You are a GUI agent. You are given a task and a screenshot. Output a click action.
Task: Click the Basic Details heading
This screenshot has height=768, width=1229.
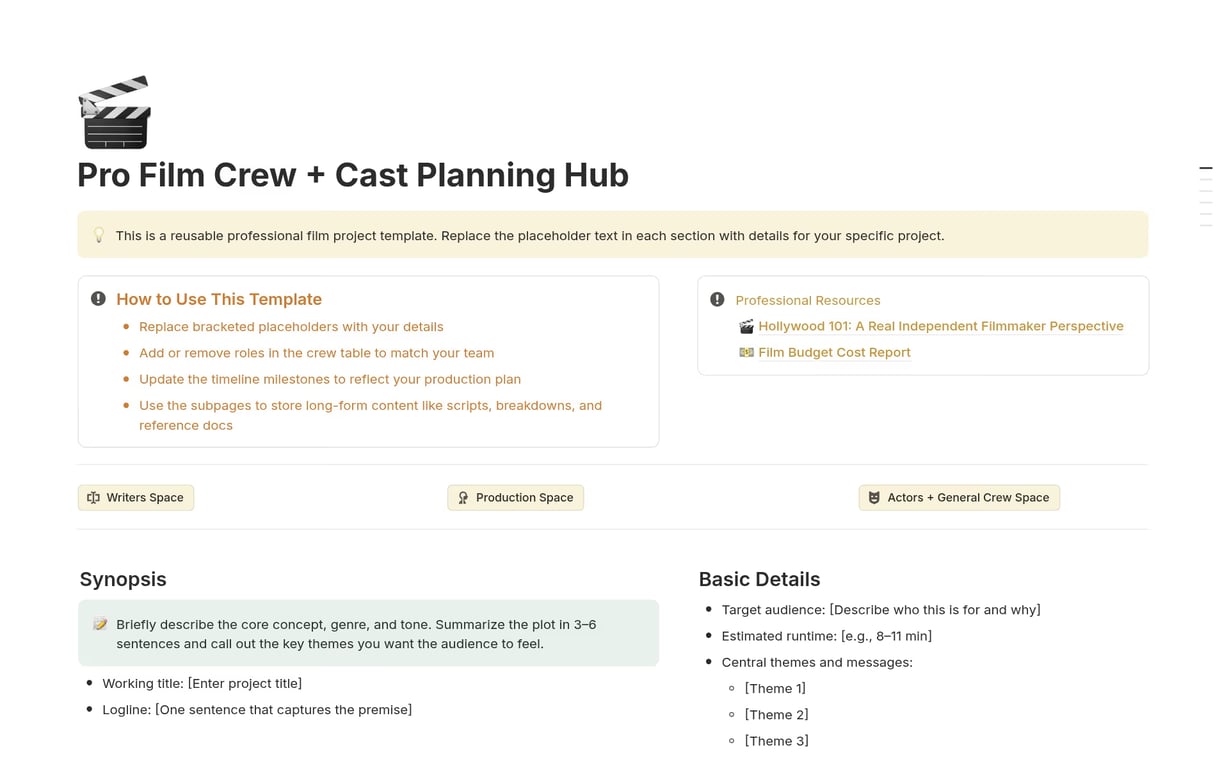(759, 579)
